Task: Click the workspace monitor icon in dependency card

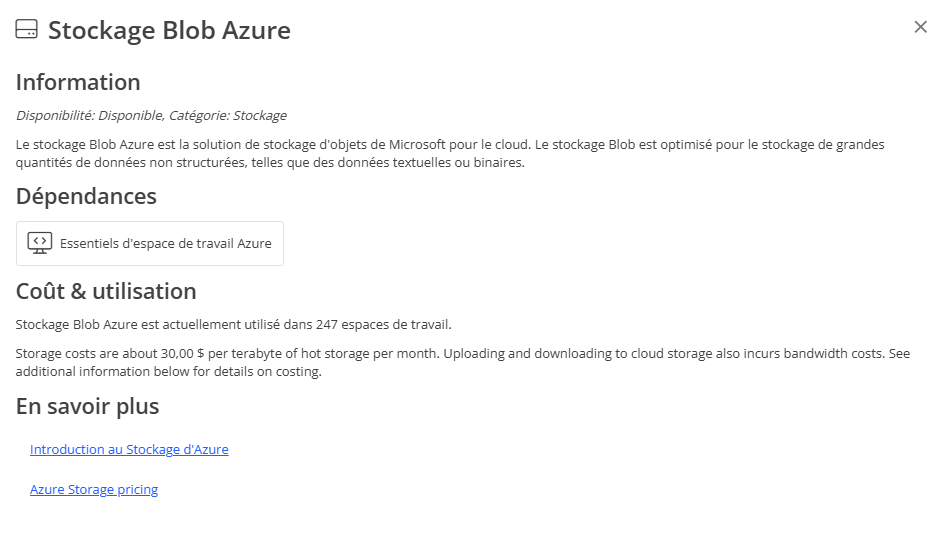Action: click(x=40, y=243)
